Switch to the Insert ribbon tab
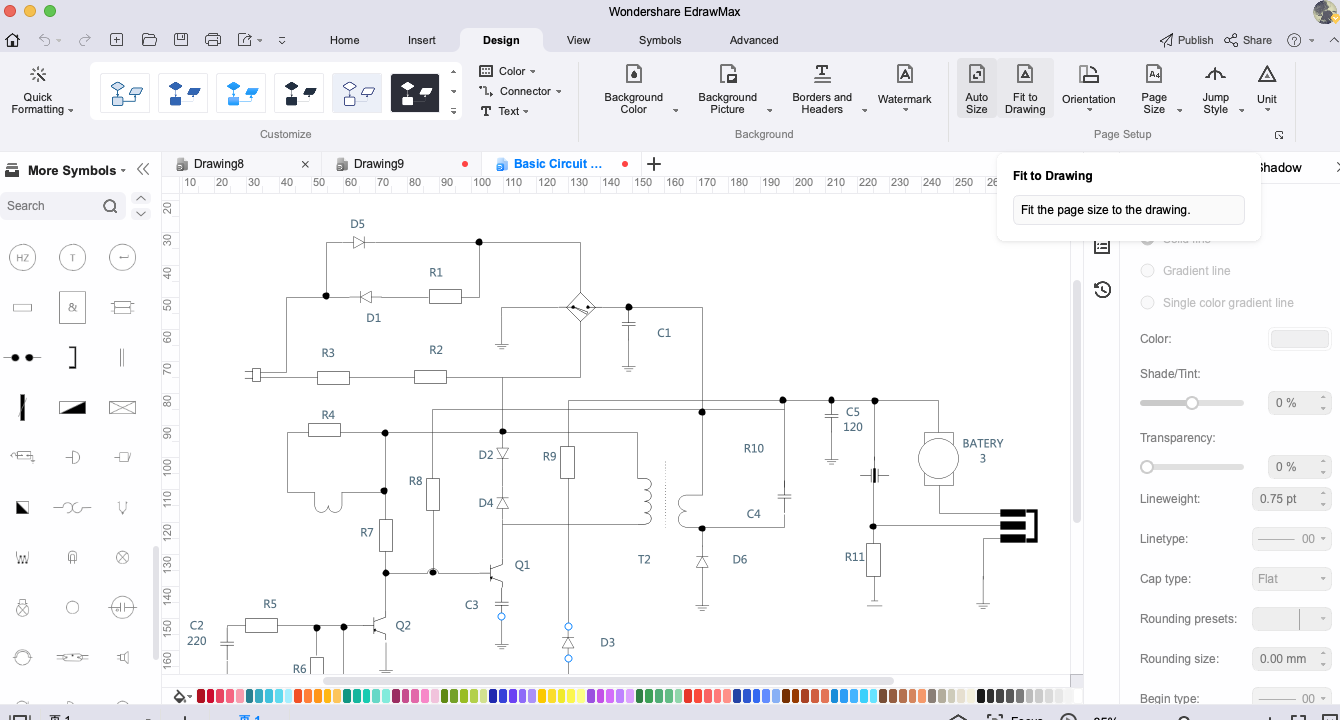The image size is (1340, 720). tap(422, 40)
